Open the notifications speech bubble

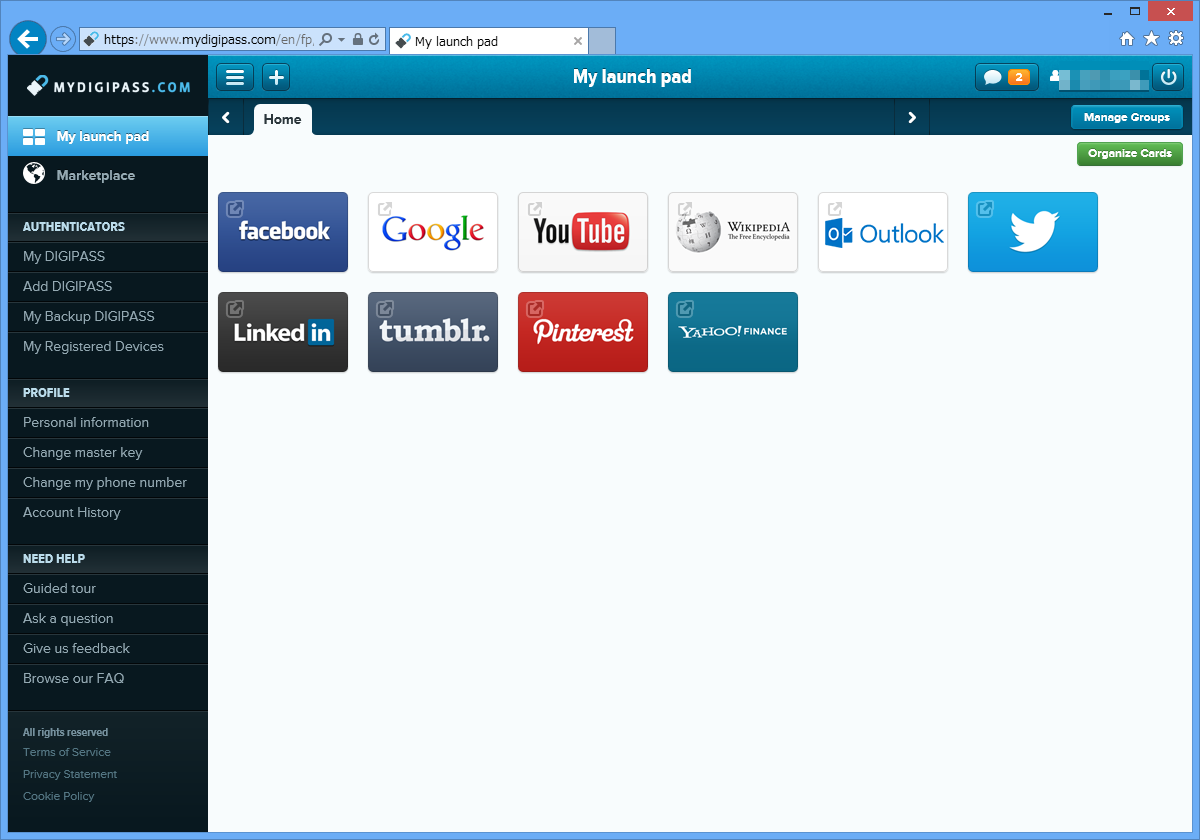(1007, 77)
